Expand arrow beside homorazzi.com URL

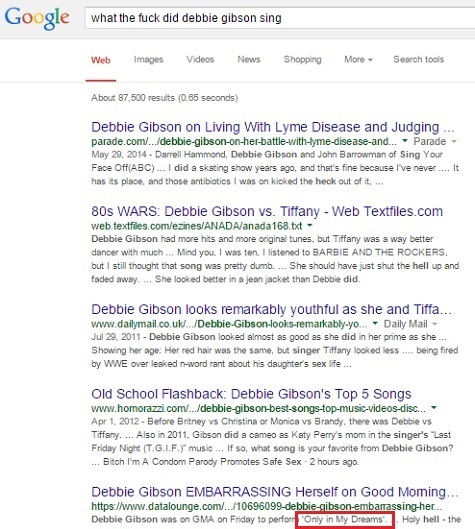click(434, 408)
